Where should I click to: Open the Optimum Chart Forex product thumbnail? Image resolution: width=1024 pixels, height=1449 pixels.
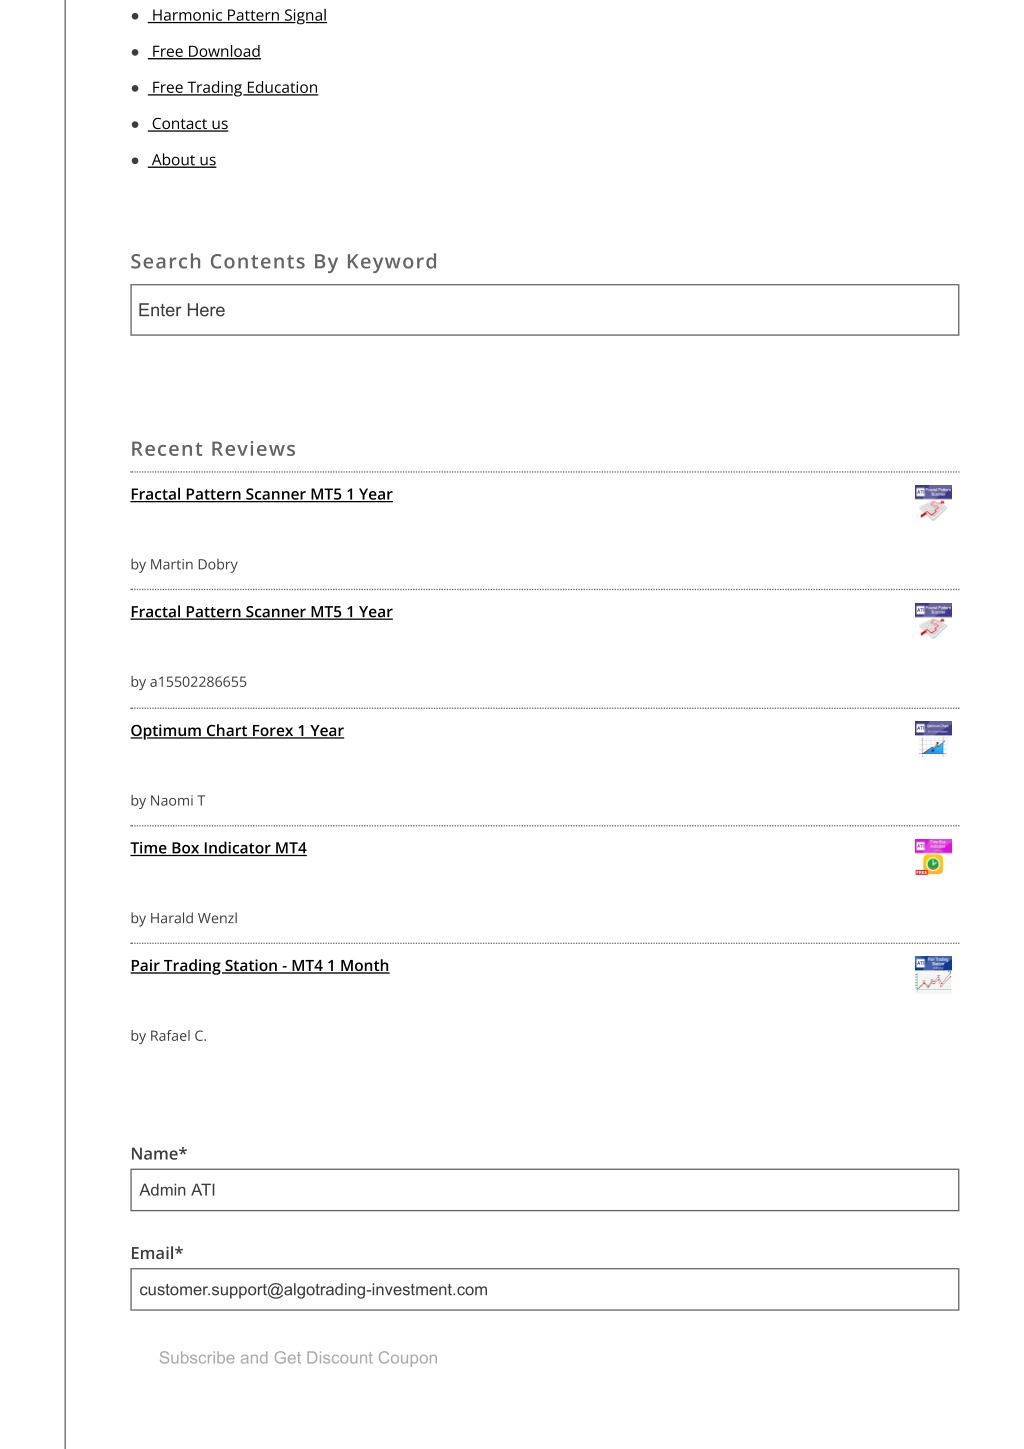click(x=933, y=739)
